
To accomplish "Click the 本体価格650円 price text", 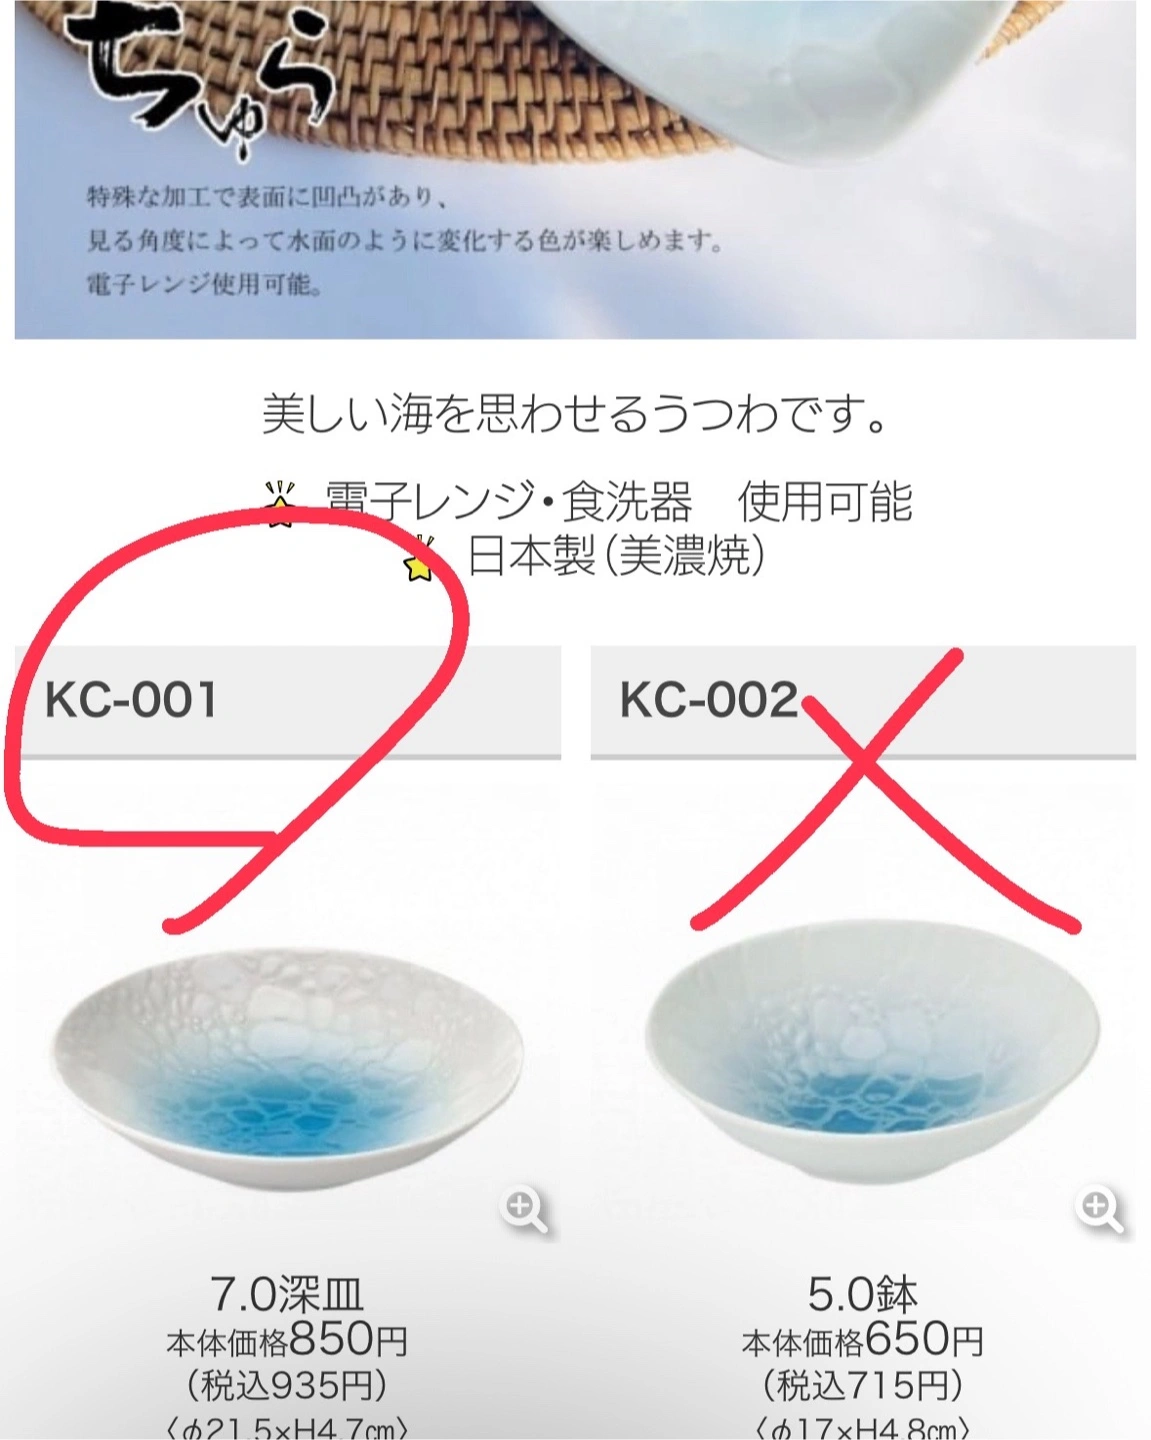I will 863,1340.
